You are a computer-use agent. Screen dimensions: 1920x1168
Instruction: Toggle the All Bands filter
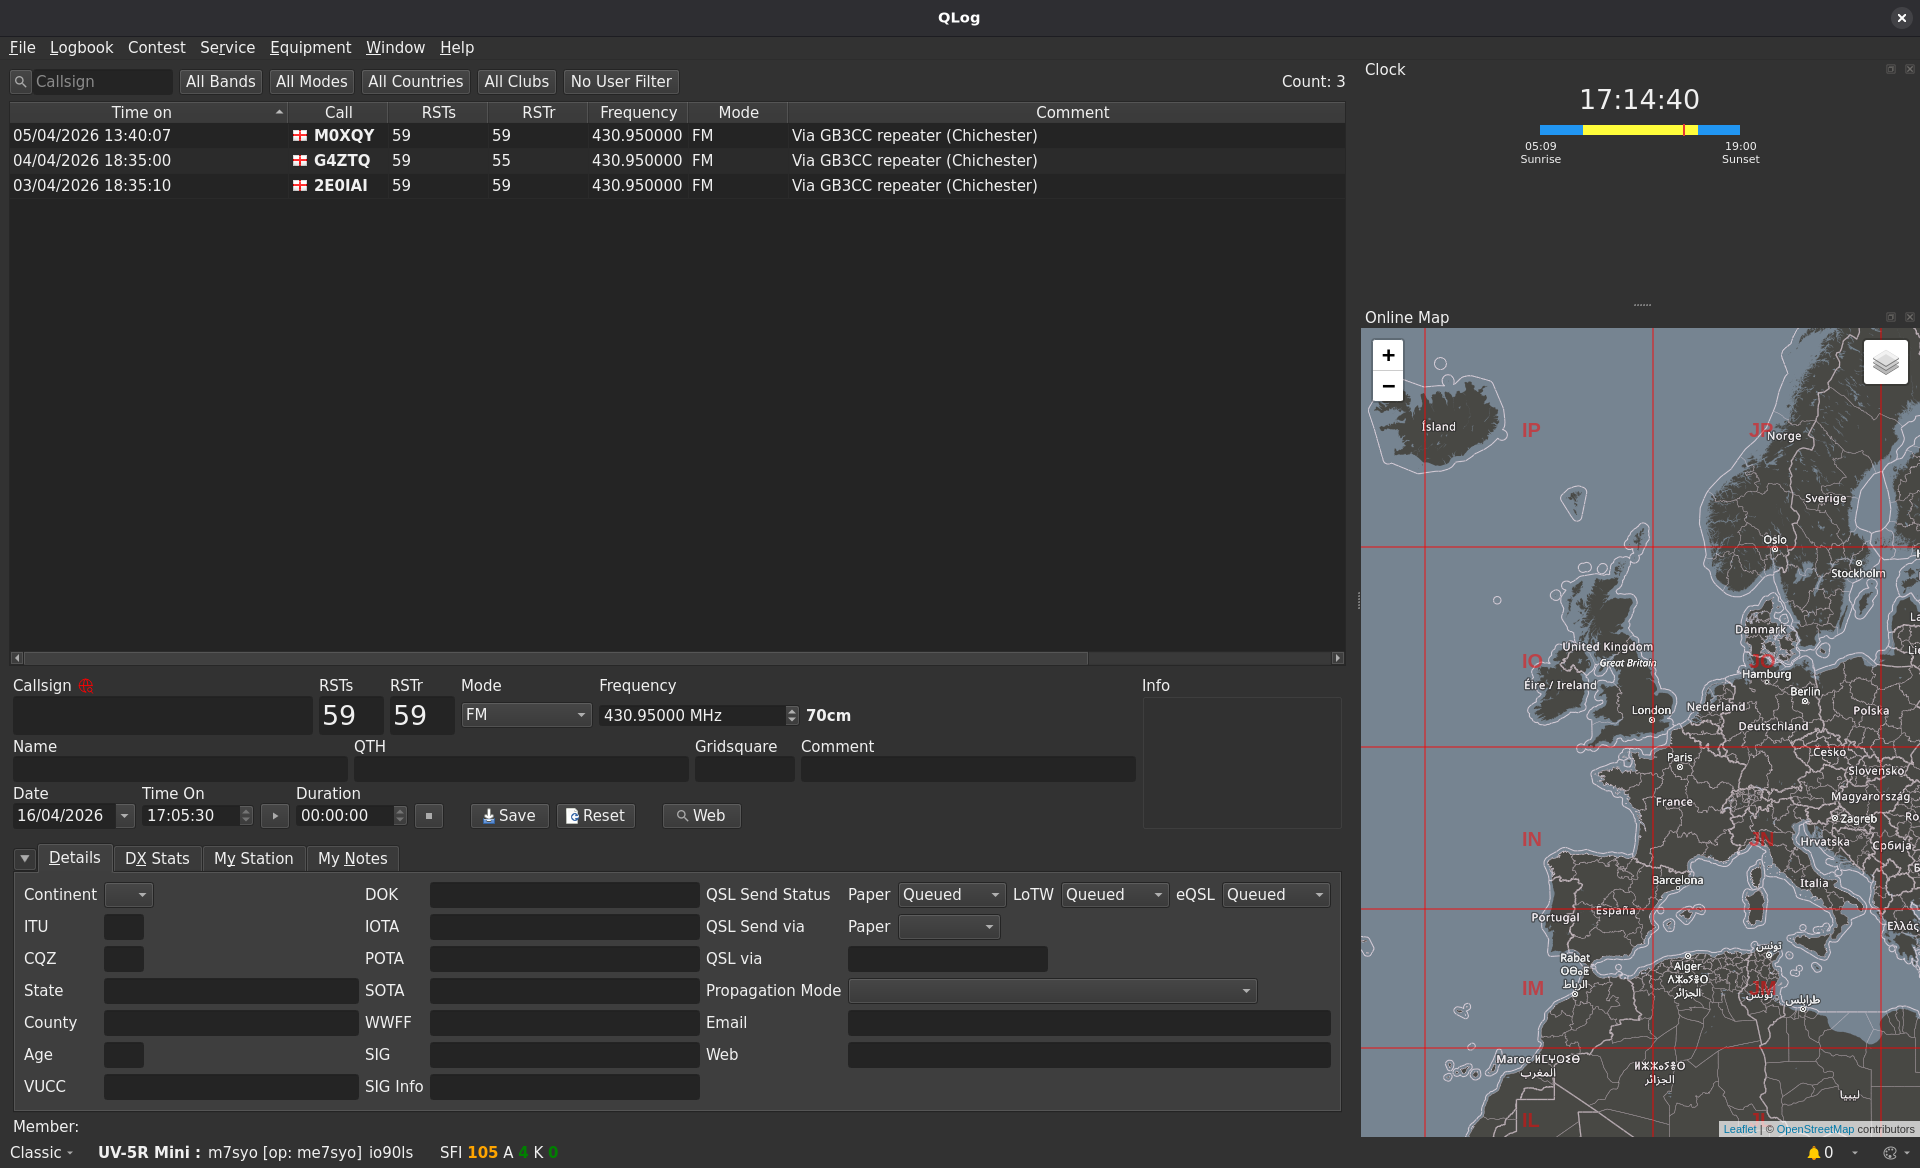click(220, 82)
